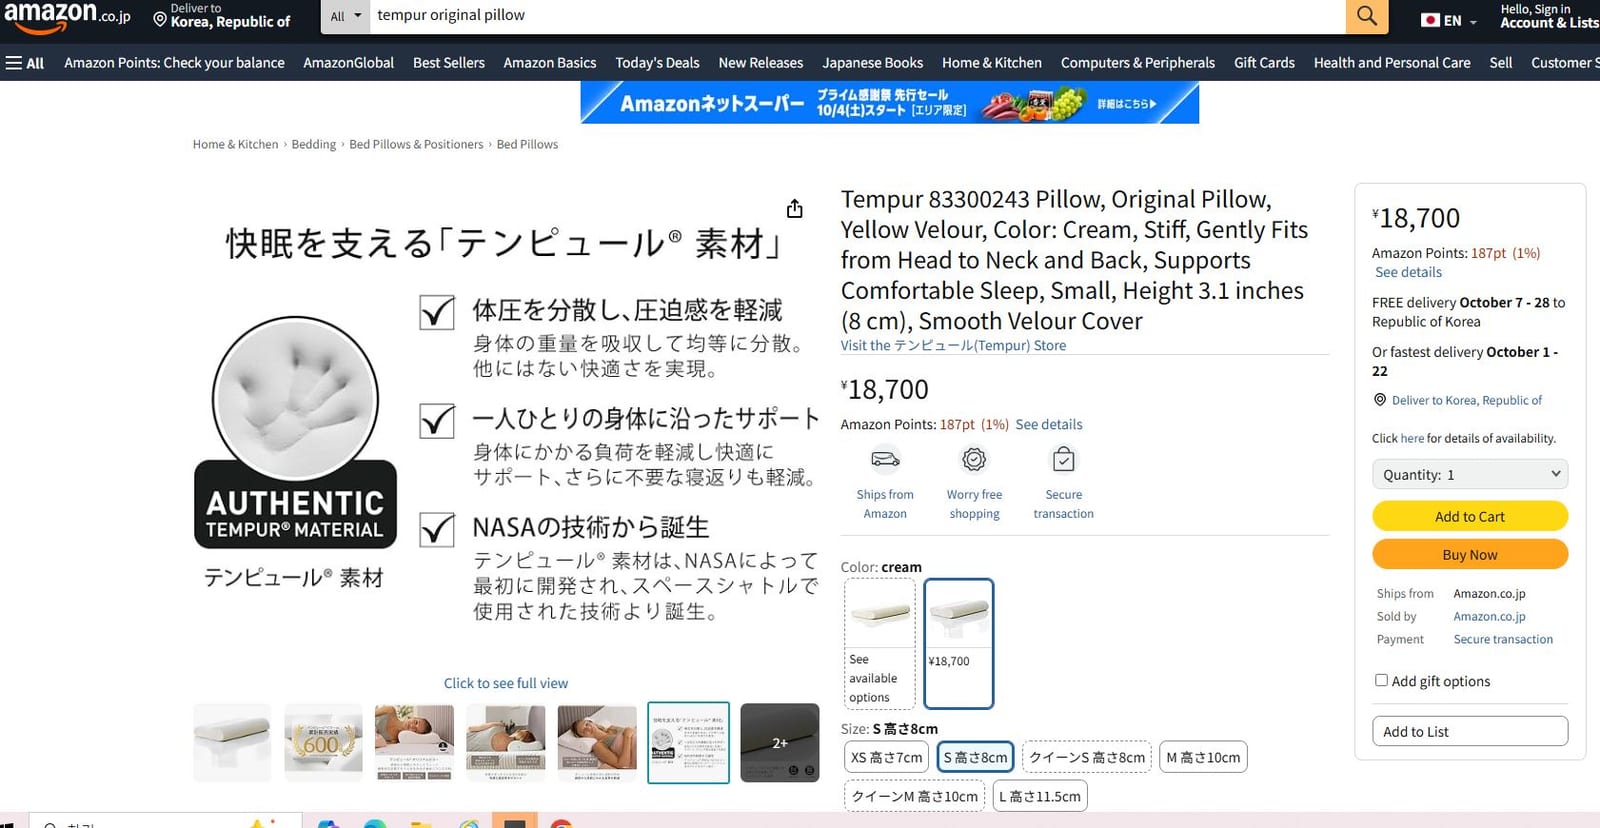The height and width of the screenshot is (828, 1600).
Task: Open Computers & Peripherals in the navigation bar
Action: (1138, 63)
